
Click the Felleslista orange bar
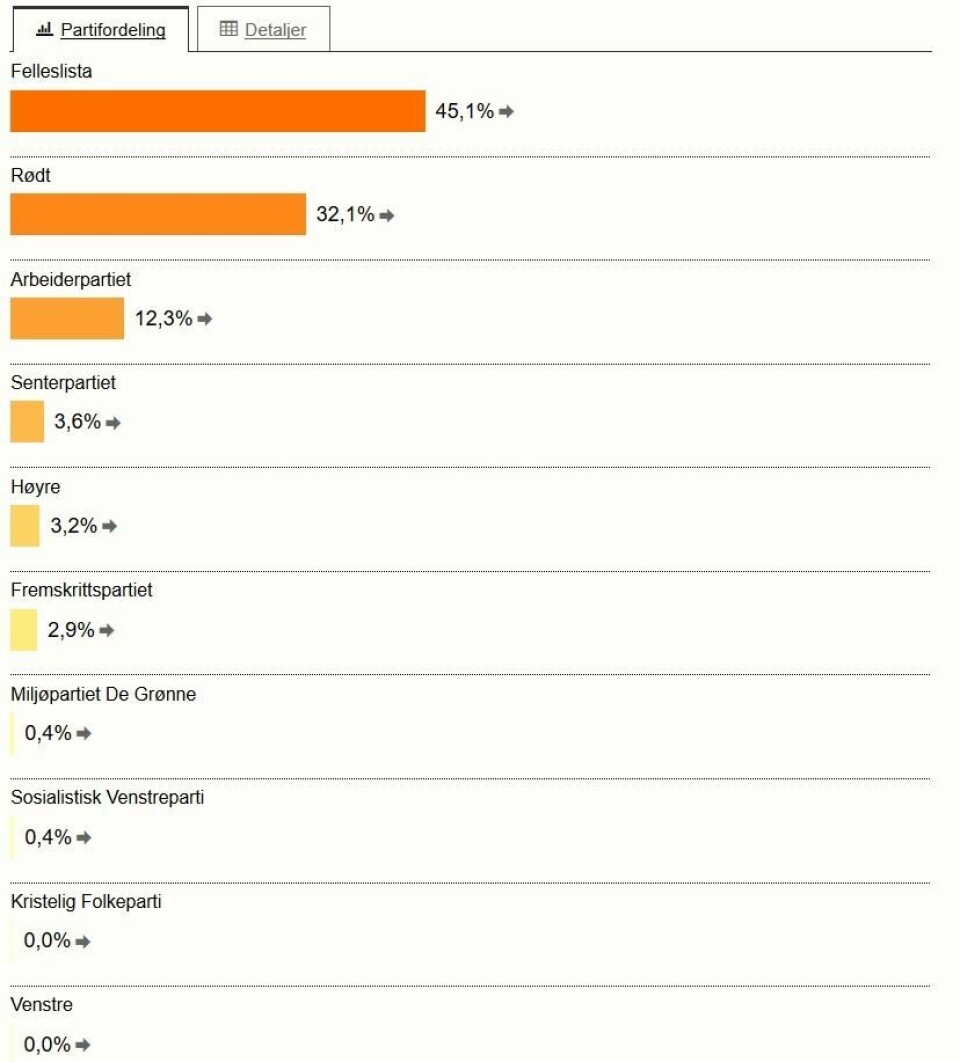pyautogui.click(x=218, y=111)
